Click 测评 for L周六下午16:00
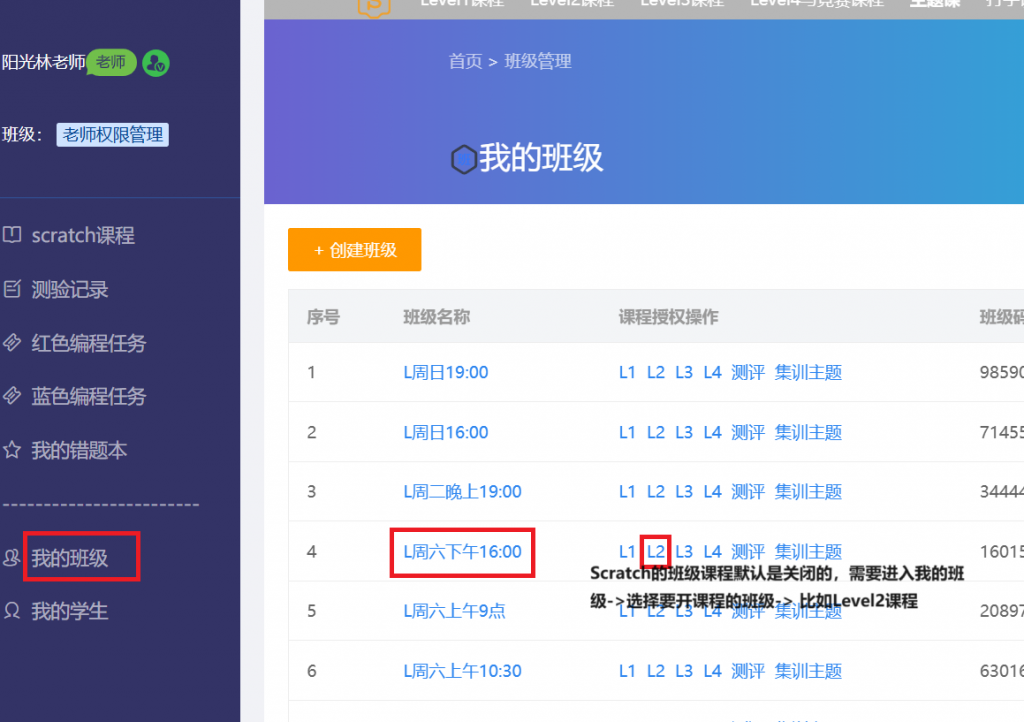The image size is (1024, 722). coord(748,552)
